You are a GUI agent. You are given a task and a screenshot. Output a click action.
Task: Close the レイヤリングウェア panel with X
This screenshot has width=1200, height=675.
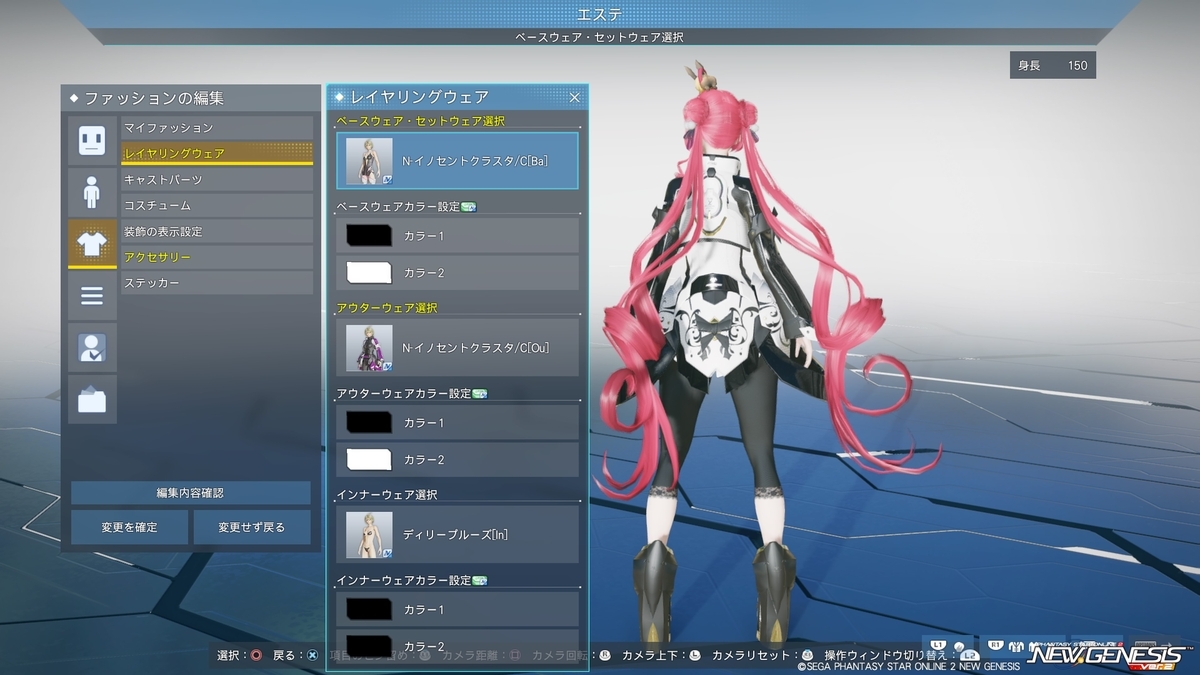point(575,97)
